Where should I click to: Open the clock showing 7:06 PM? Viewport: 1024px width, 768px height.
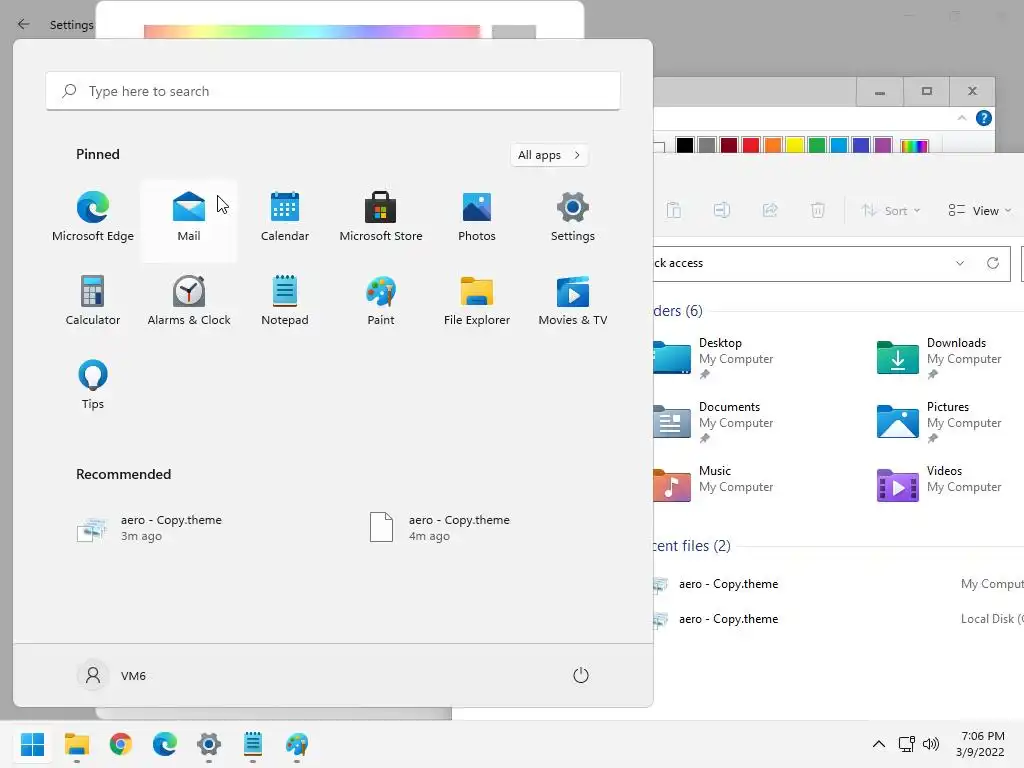[x=982, y=744]
